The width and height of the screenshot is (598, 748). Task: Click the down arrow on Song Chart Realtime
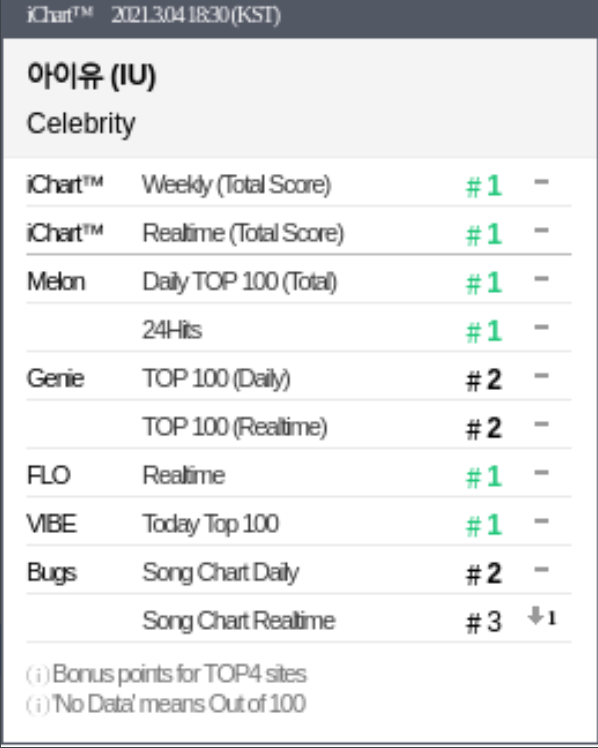pos(536,616)
